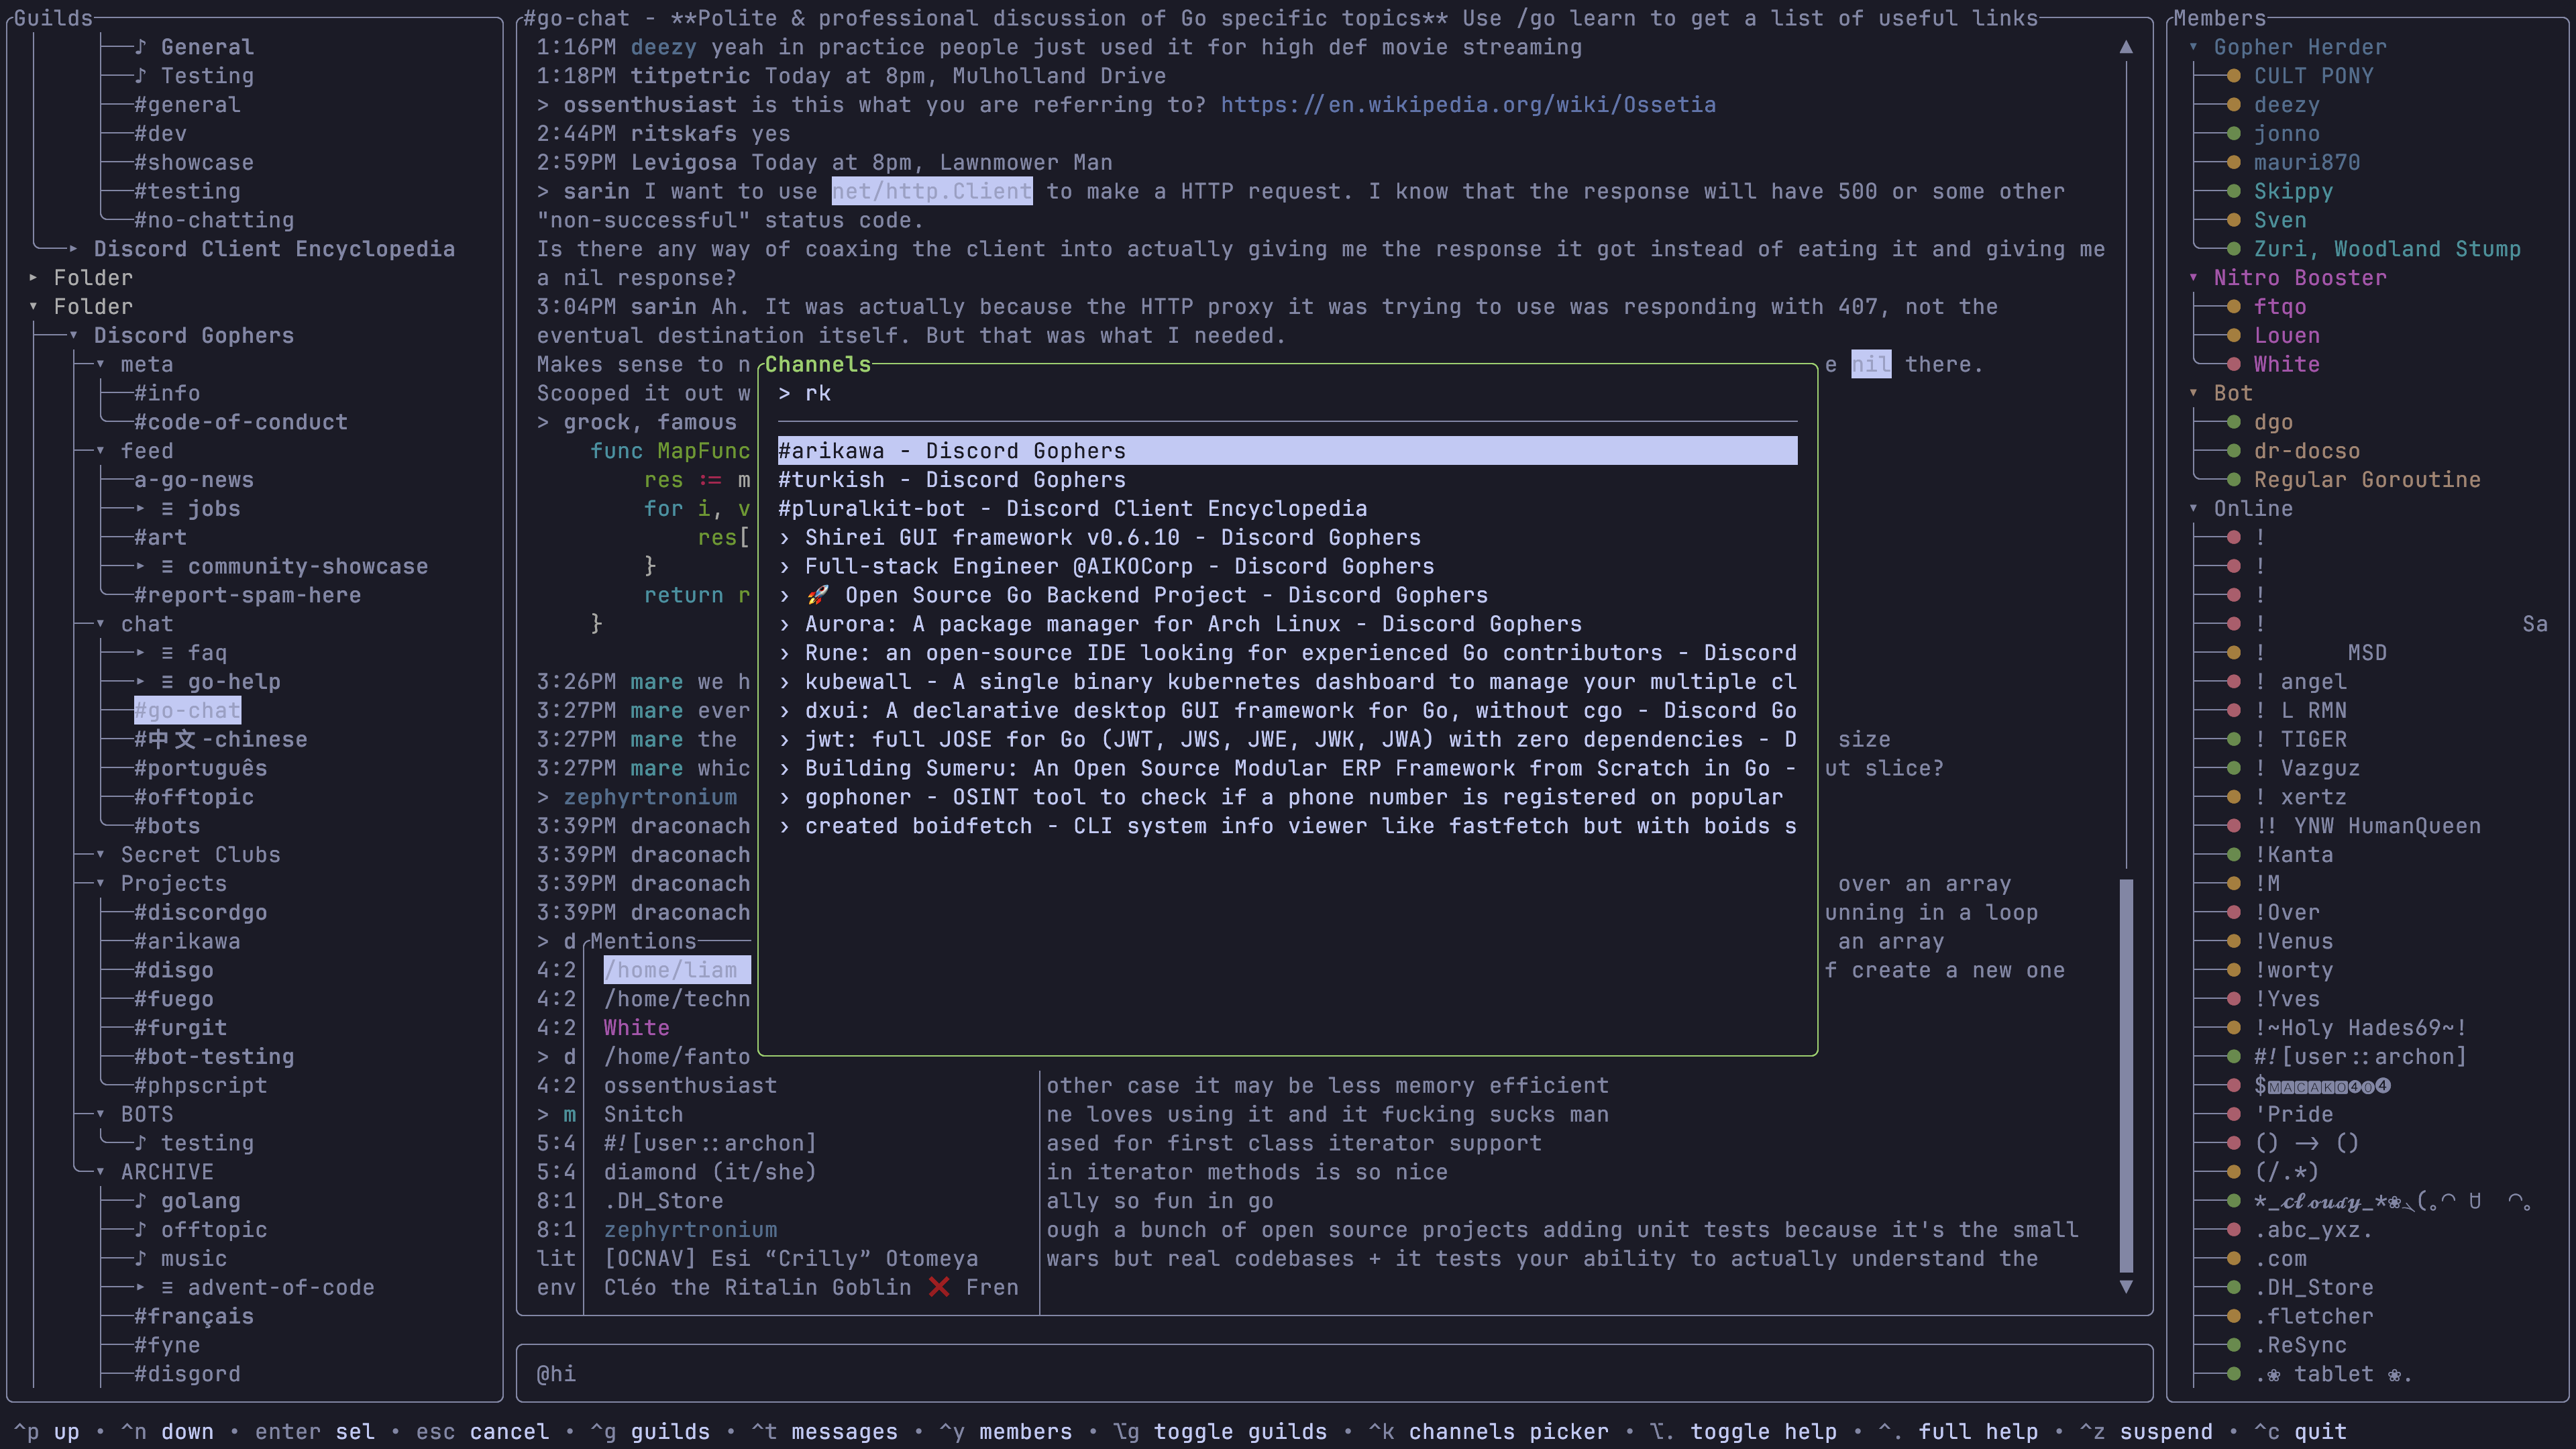This screenshot has width=2576, height=1449.
Task: Select Regular Goroutine bot member
Action: click(x=2367, y=480)
